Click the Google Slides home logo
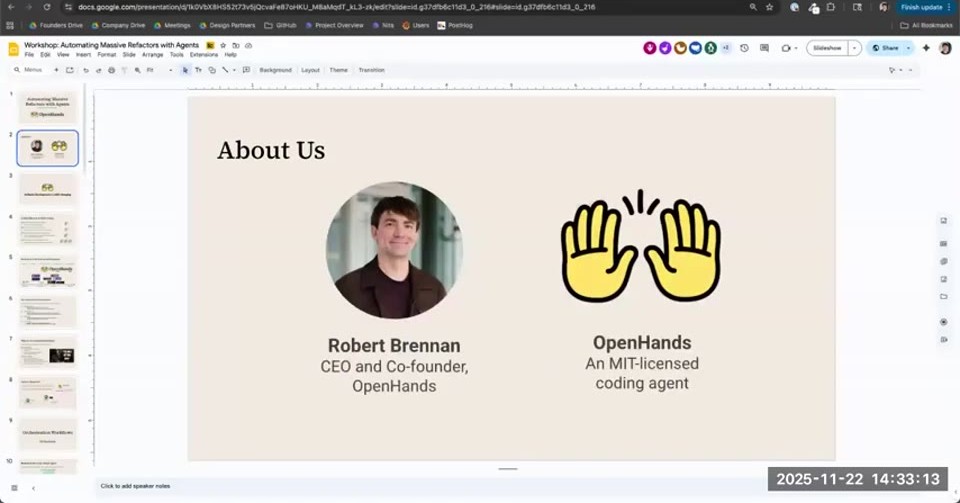The width and height of the screenshot is (960, 503). click(x=13, y=49)
